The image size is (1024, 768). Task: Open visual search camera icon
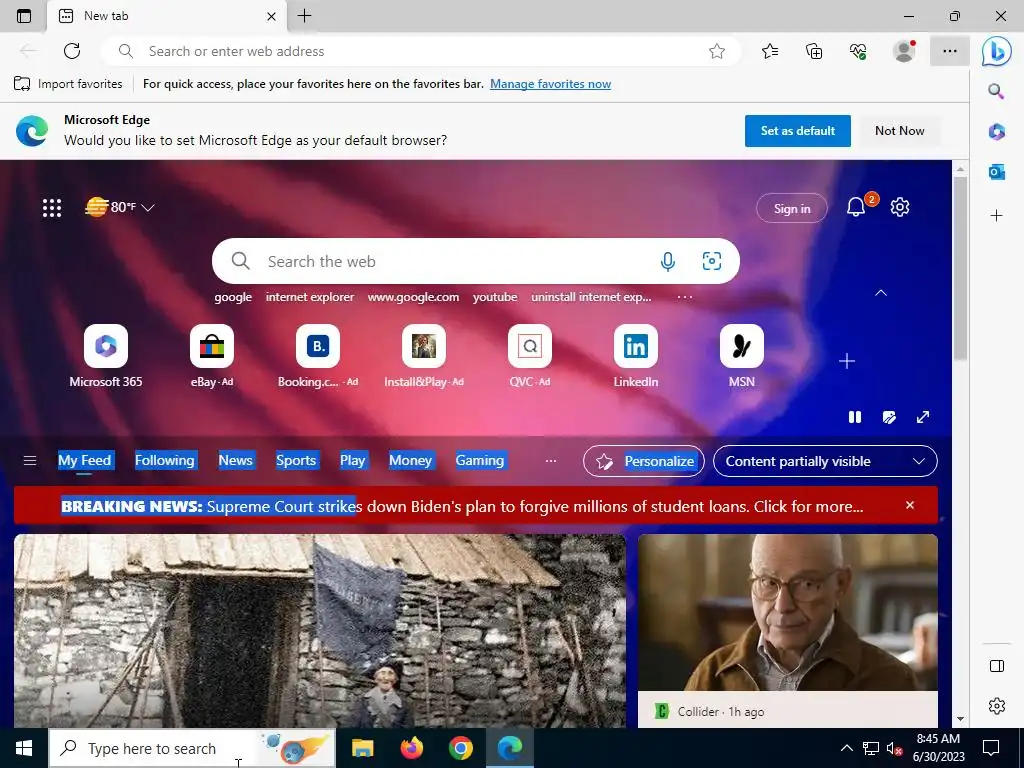point(712,261)
